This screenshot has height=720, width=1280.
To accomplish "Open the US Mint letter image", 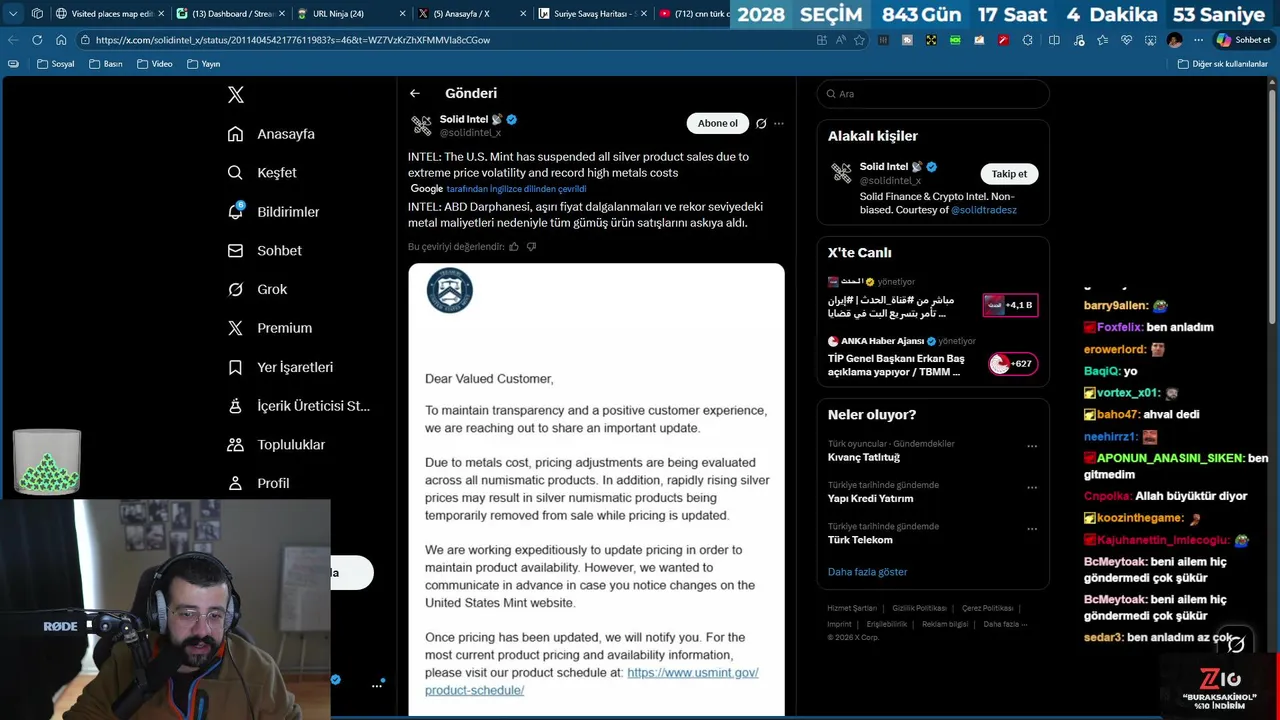I will (x=596, y=490).
